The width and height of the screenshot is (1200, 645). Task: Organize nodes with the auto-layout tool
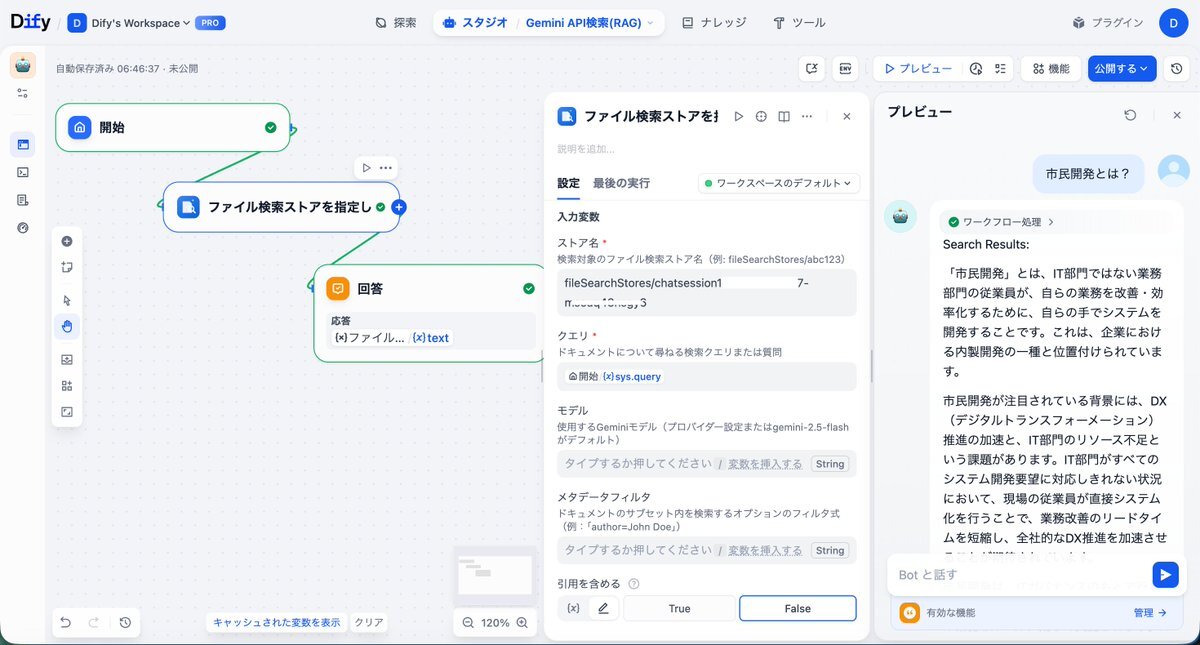[x=67, y=385]
